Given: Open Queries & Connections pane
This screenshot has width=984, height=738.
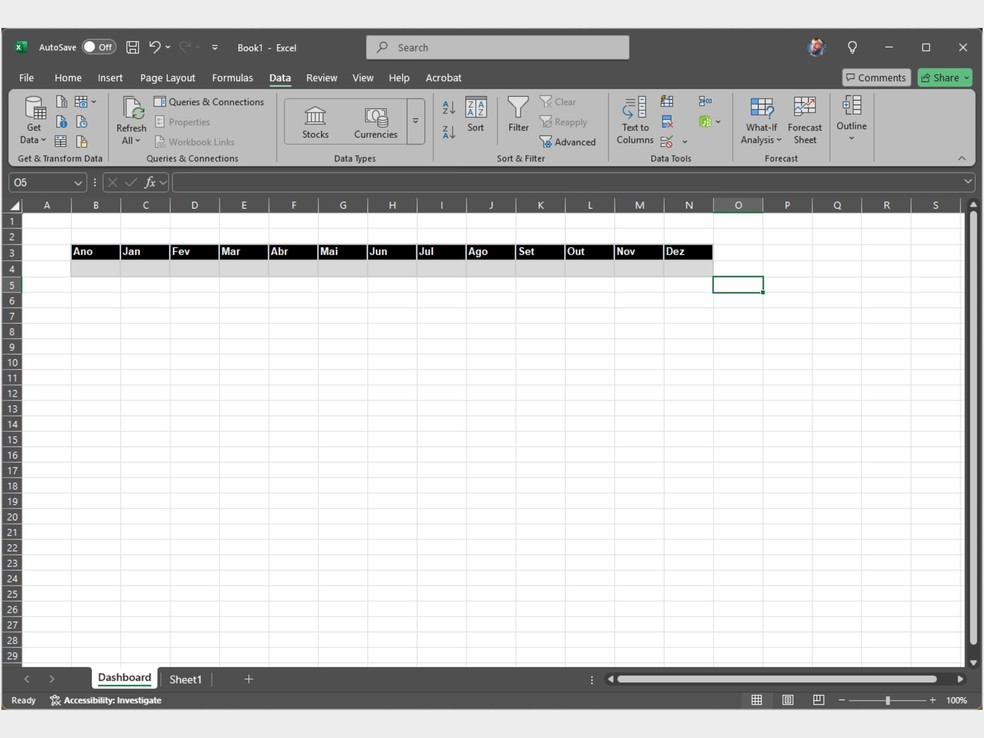Looking at the screenshot, I should click(209, 102).
